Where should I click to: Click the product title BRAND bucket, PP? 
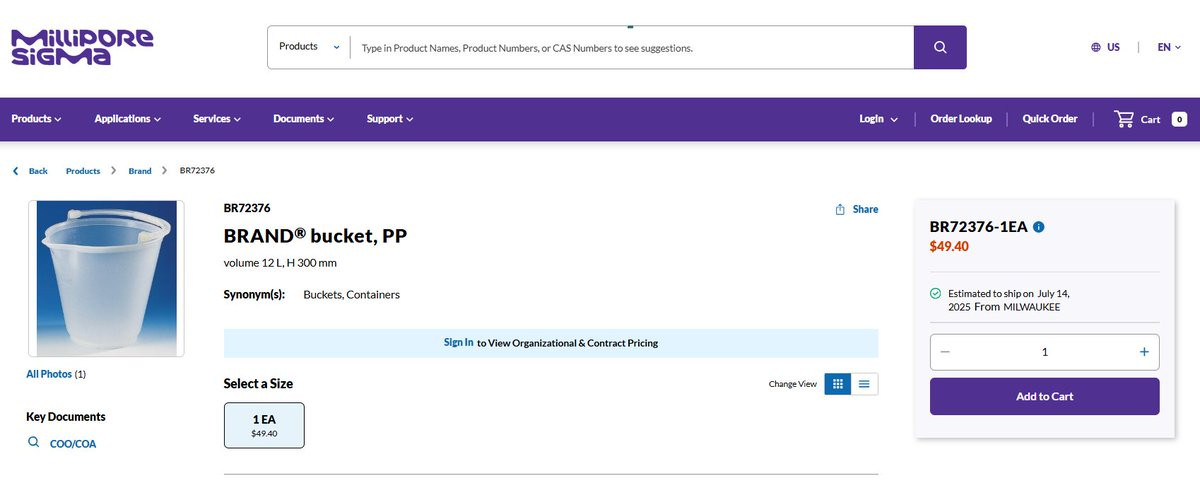(315, 236)
